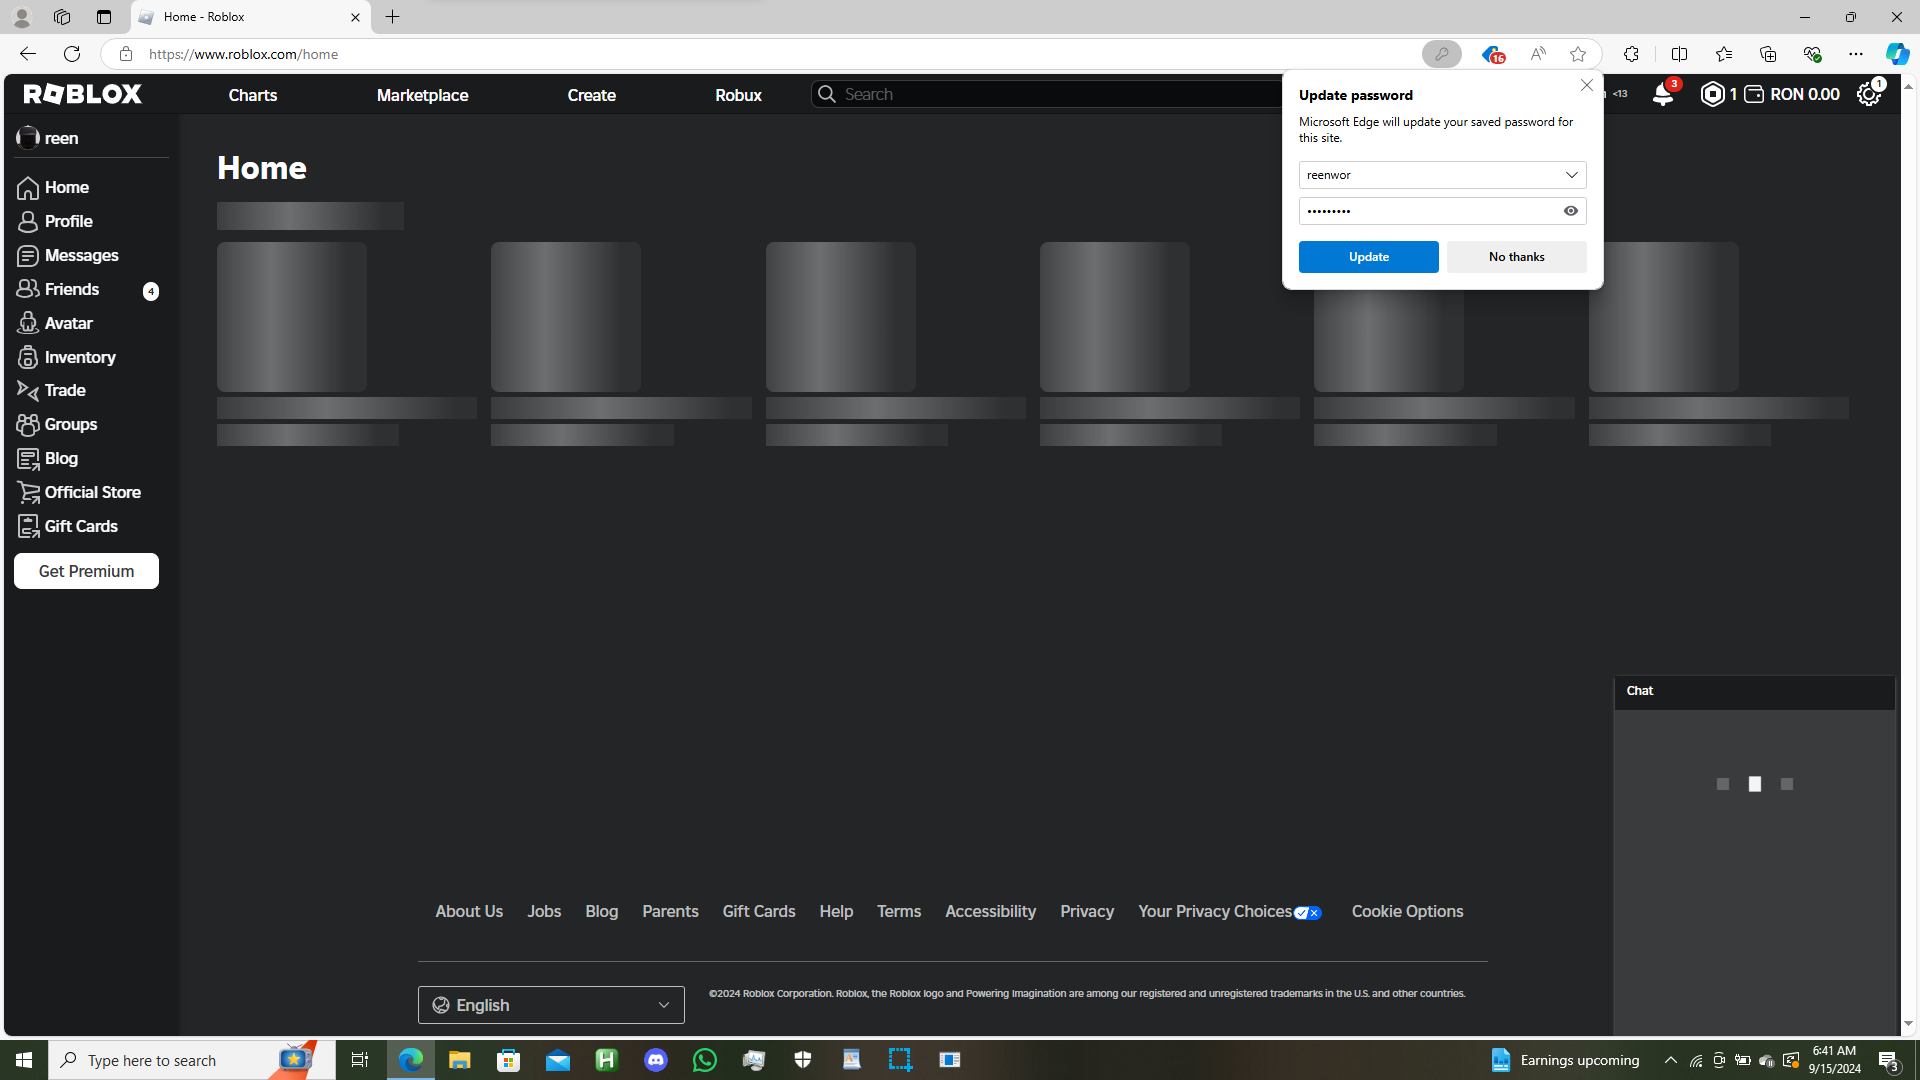Open About Us footer link
This screenshot has height=1080, width=1920.
point(469,912)
